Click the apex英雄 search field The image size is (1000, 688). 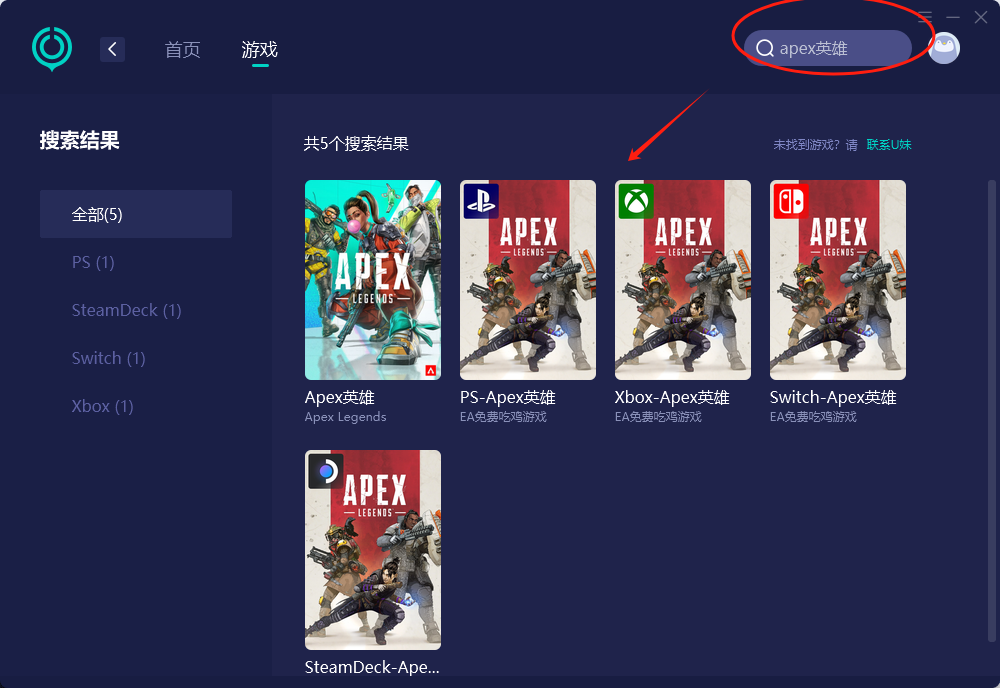click(835, 48)
